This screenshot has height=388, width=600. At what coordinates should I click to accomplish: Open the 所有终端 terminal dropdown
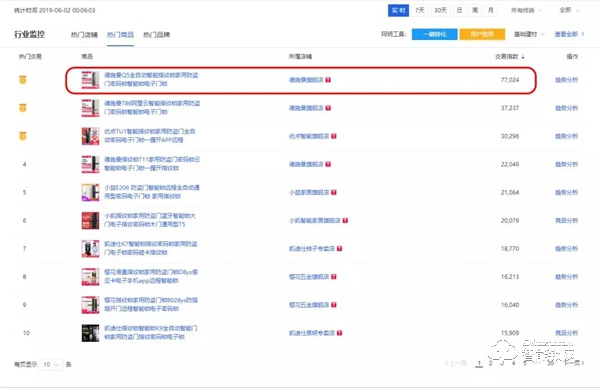[527, 10]
